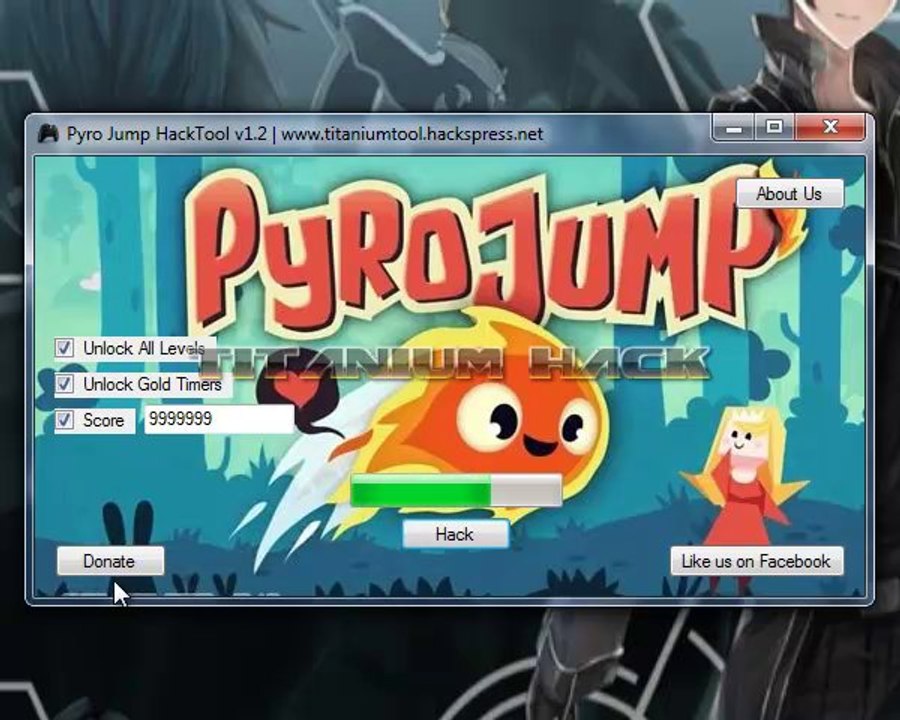Start the hack with the Hack button
This screenshot has height=720, width=900.
(x=455, y=534)
